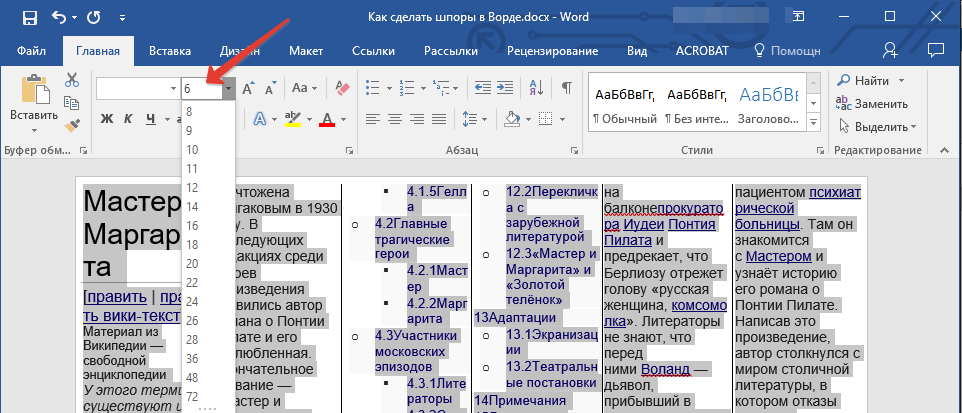Expand the styles gallery More button
The height and width of the screenshot is (413, 962).
814,123
